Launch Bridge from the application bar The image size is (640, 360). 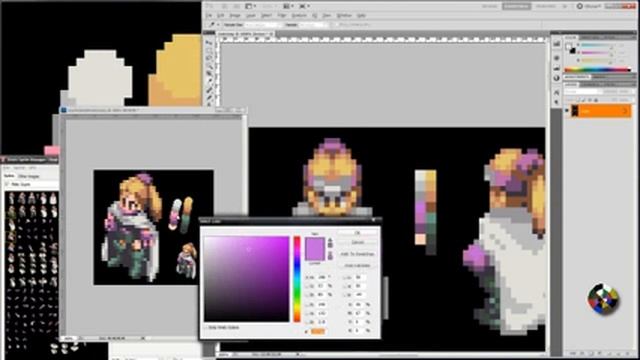224,6
